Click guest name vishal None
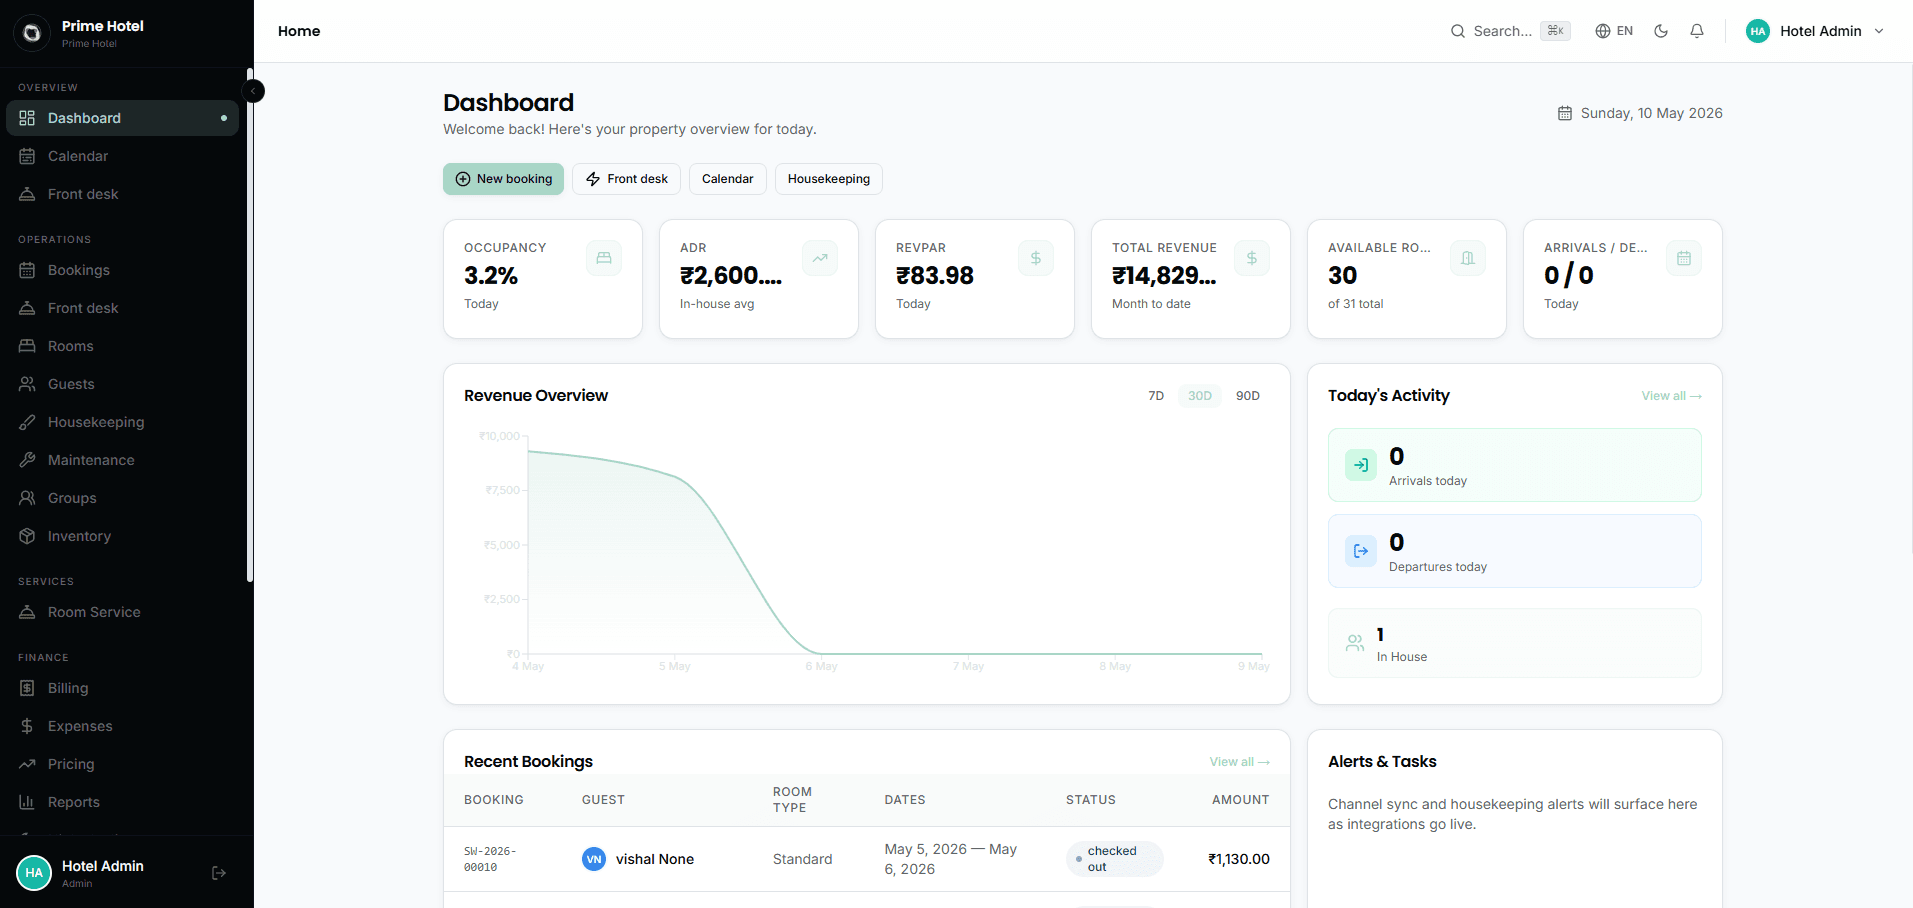Screen dimensions: 1913x908 click(x=655, y=859)
